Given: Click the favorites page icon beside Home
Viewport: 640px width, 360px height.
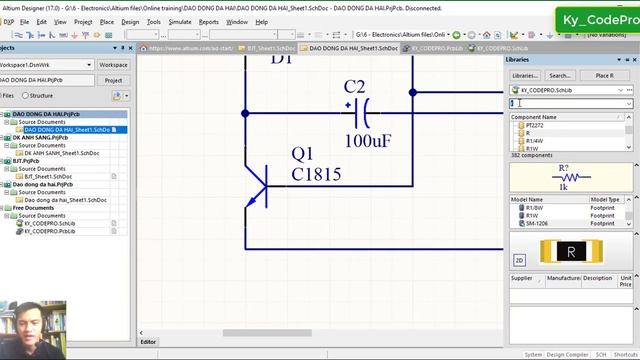Looking at the screenshot, I should click(498, 35).
